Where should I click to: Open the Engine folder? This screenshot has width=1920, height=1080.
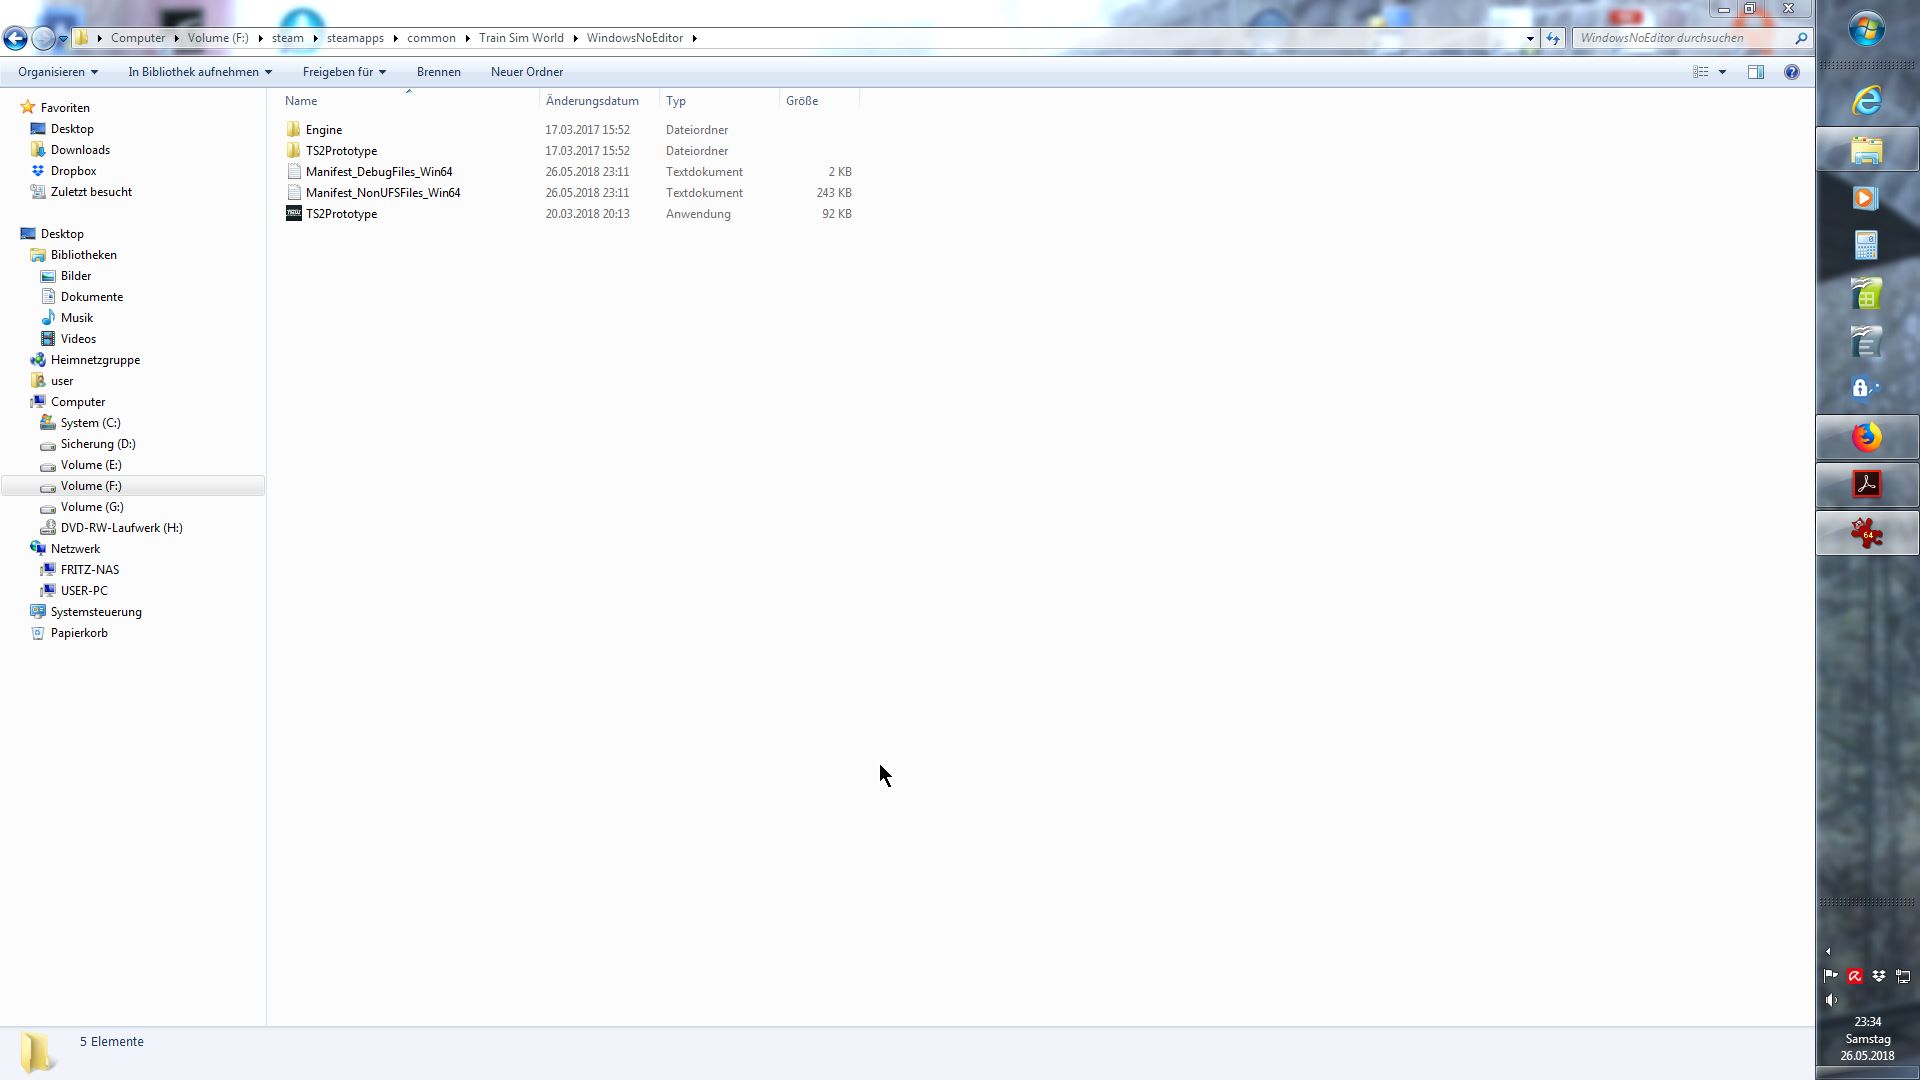323,130
